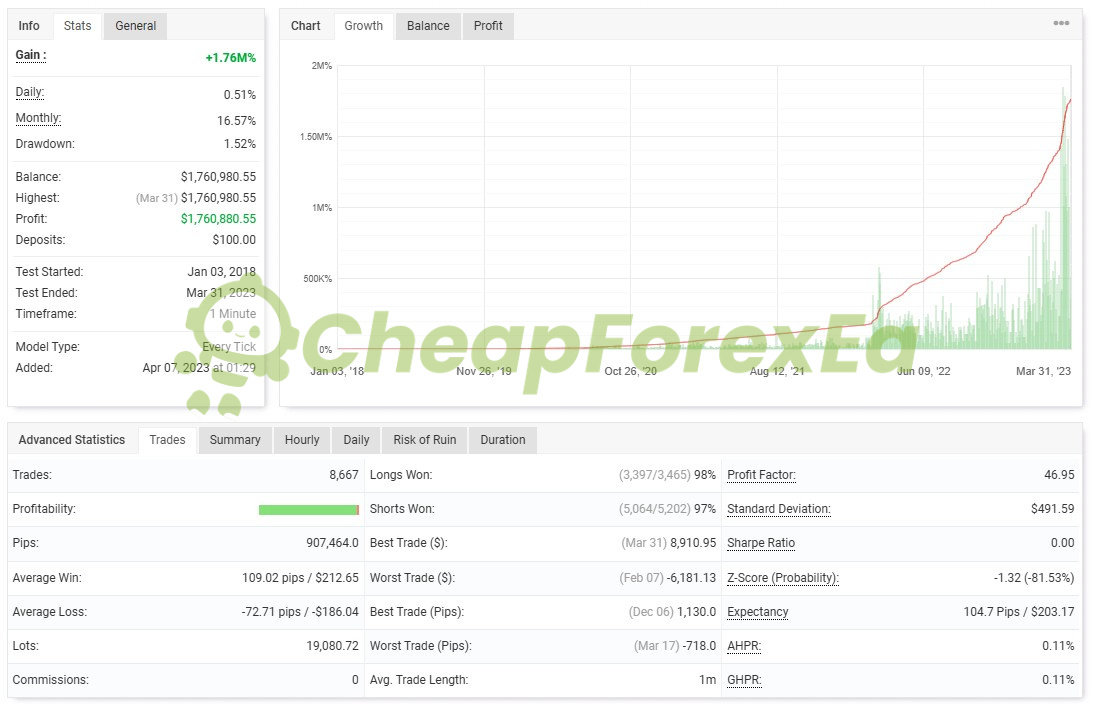
Task: Click the Daily label in Info
Action: click(x=30, y=92)
